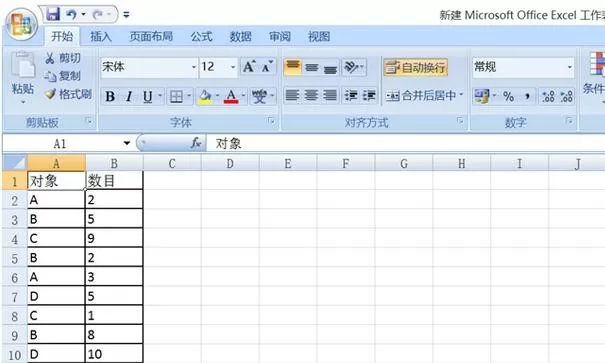Activate 格式刷 format painter
Screen dimensions: 605x363
coord(68,94)
